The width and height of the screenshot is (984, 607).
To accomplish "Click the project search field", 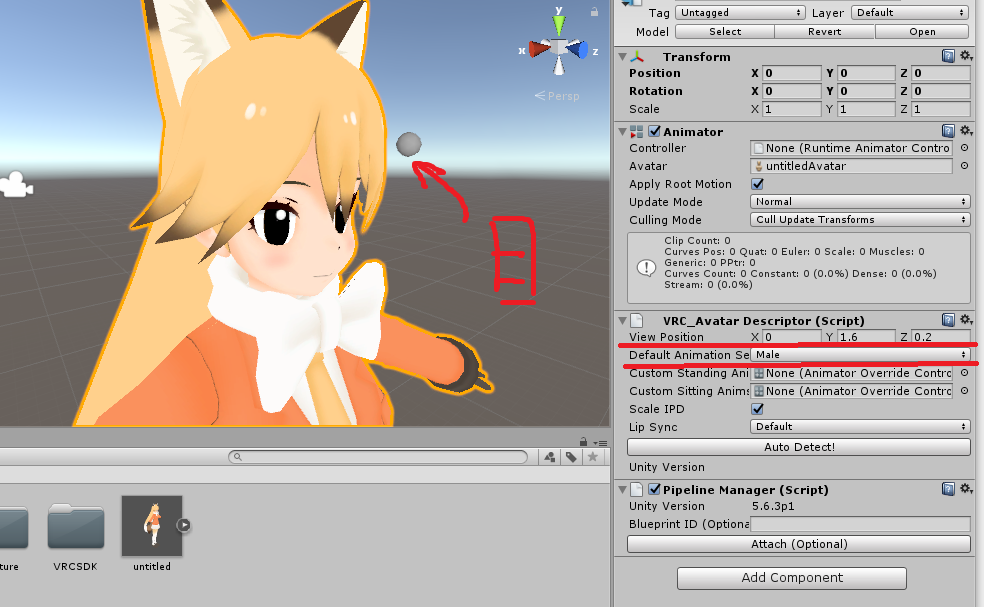I will pos(378,457).
